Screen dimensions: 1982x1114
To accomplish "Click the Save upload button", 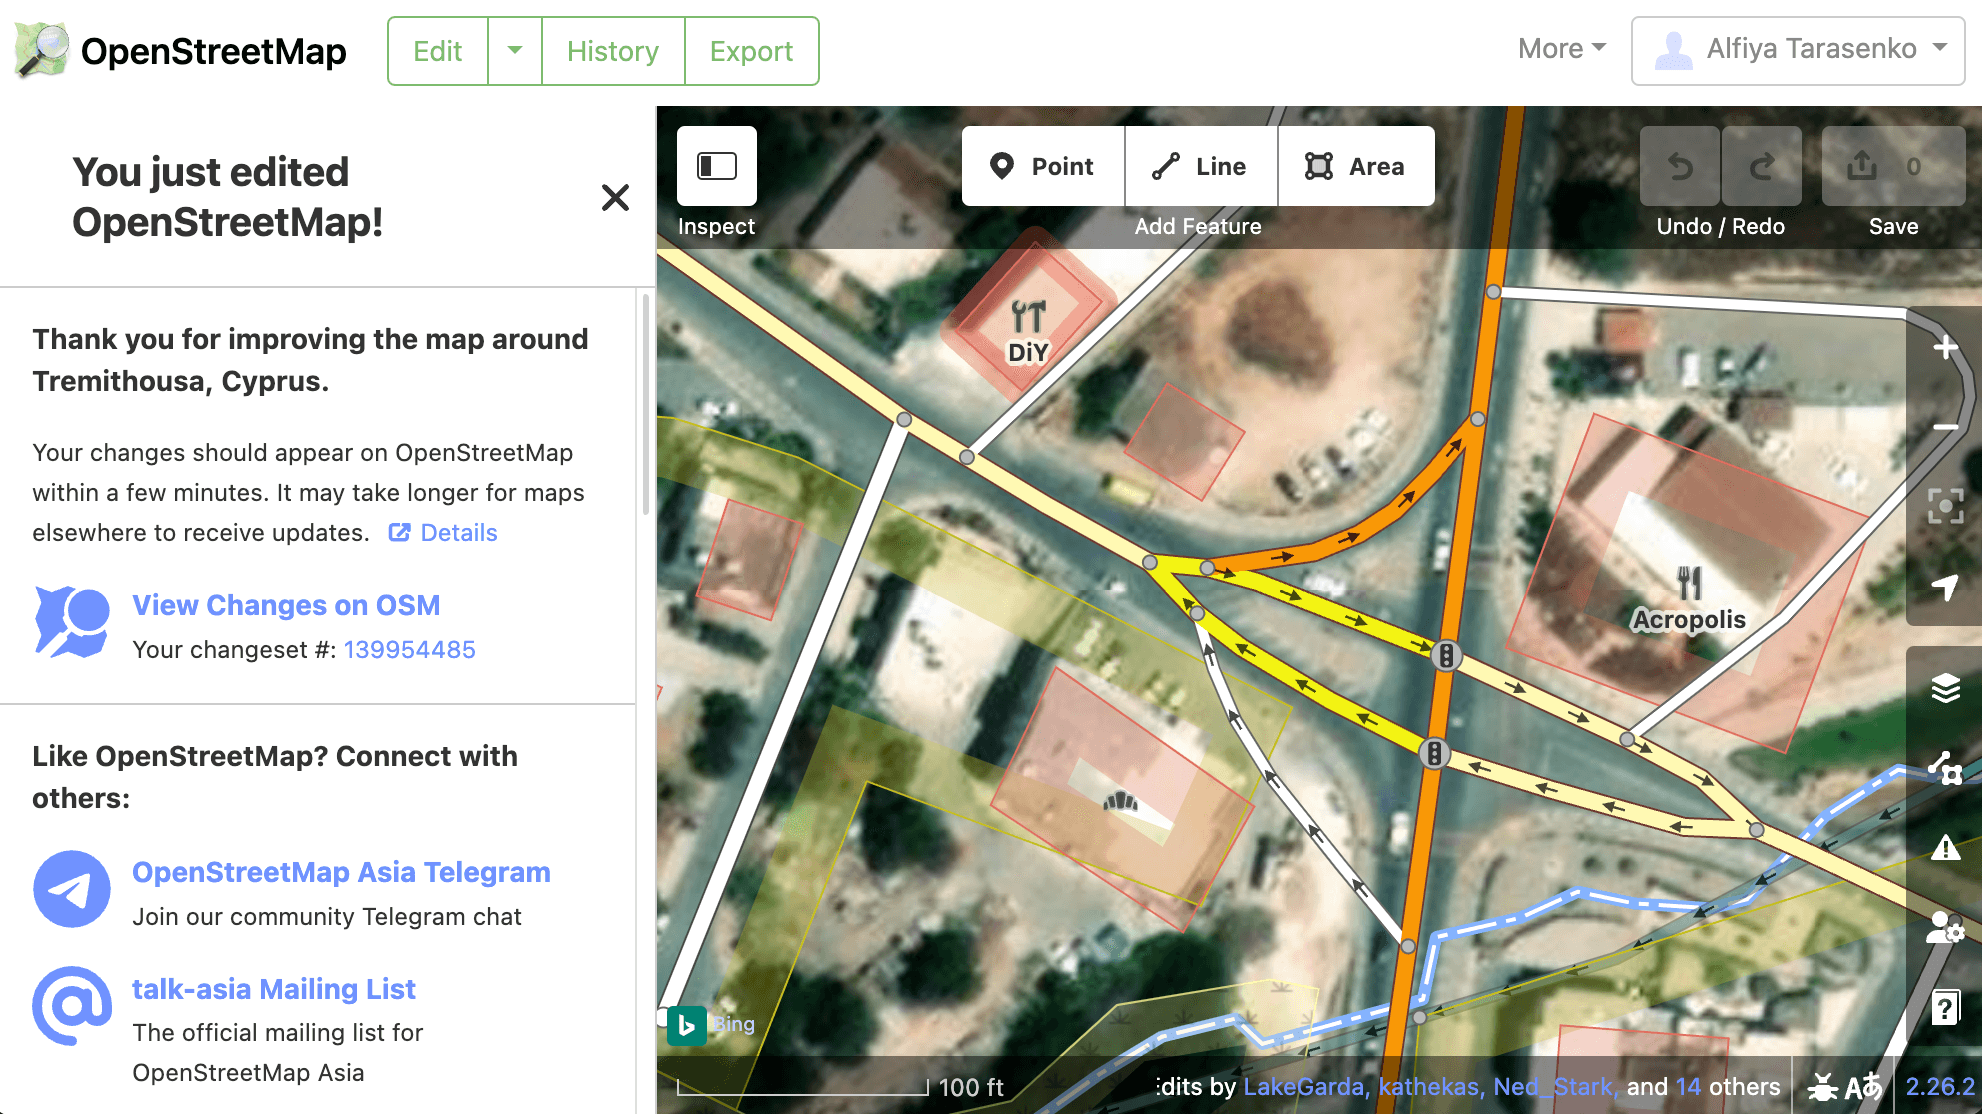I will click(x=1893, y=166).
